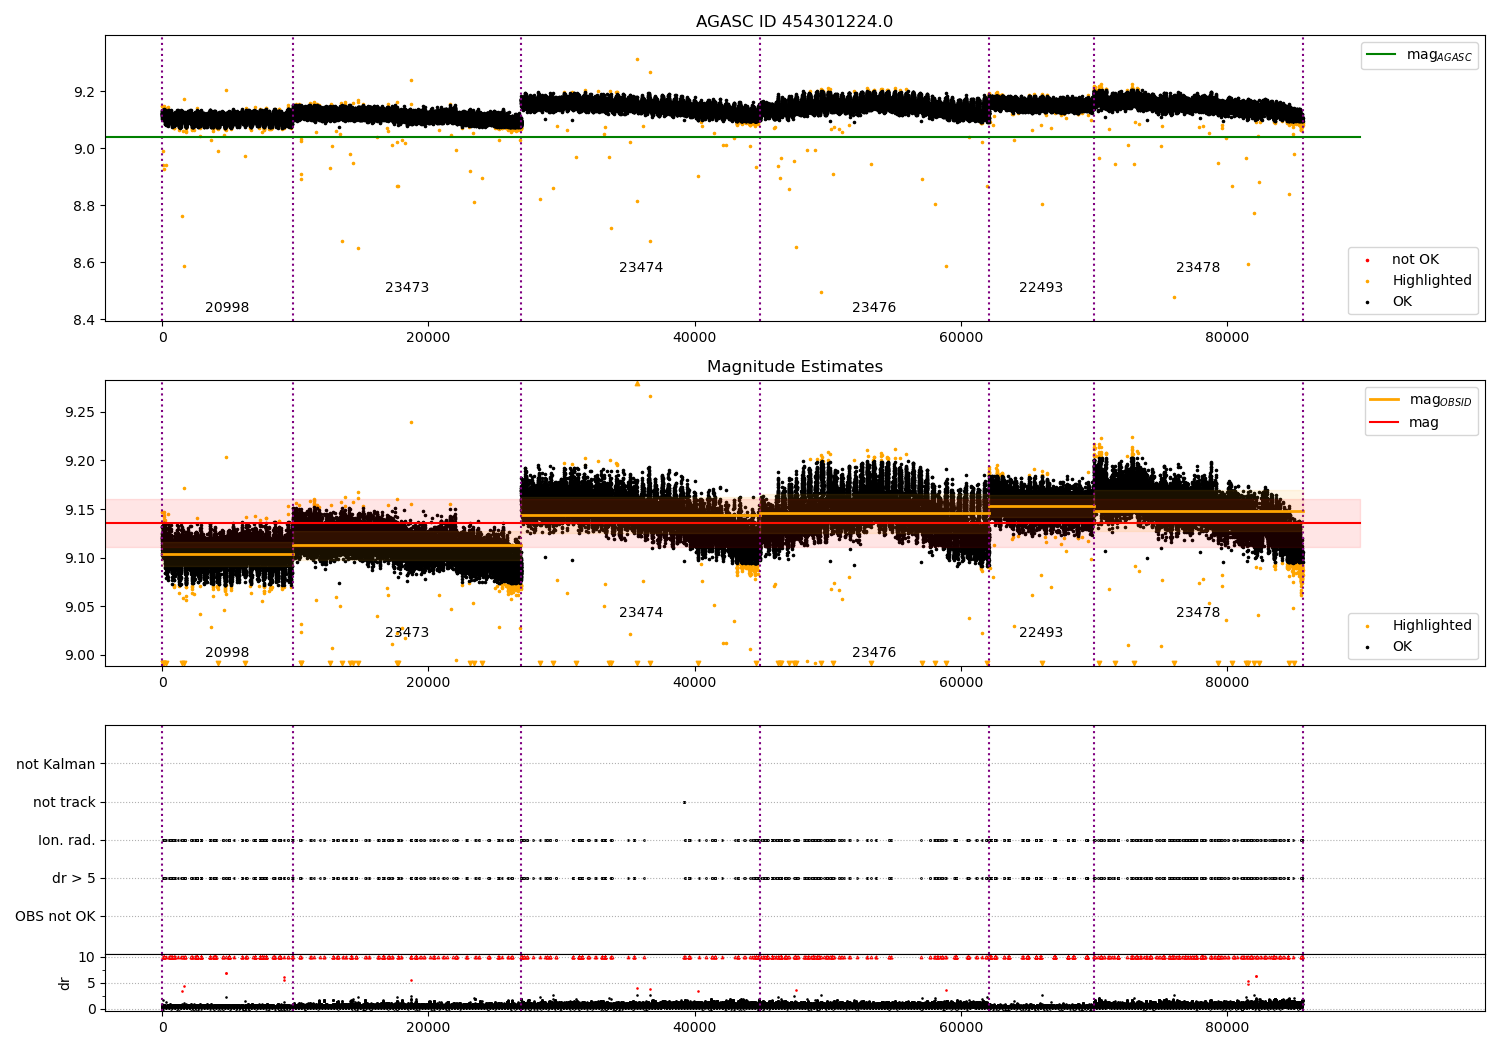Click the isolated 'not track' data point

coord(684,802)
